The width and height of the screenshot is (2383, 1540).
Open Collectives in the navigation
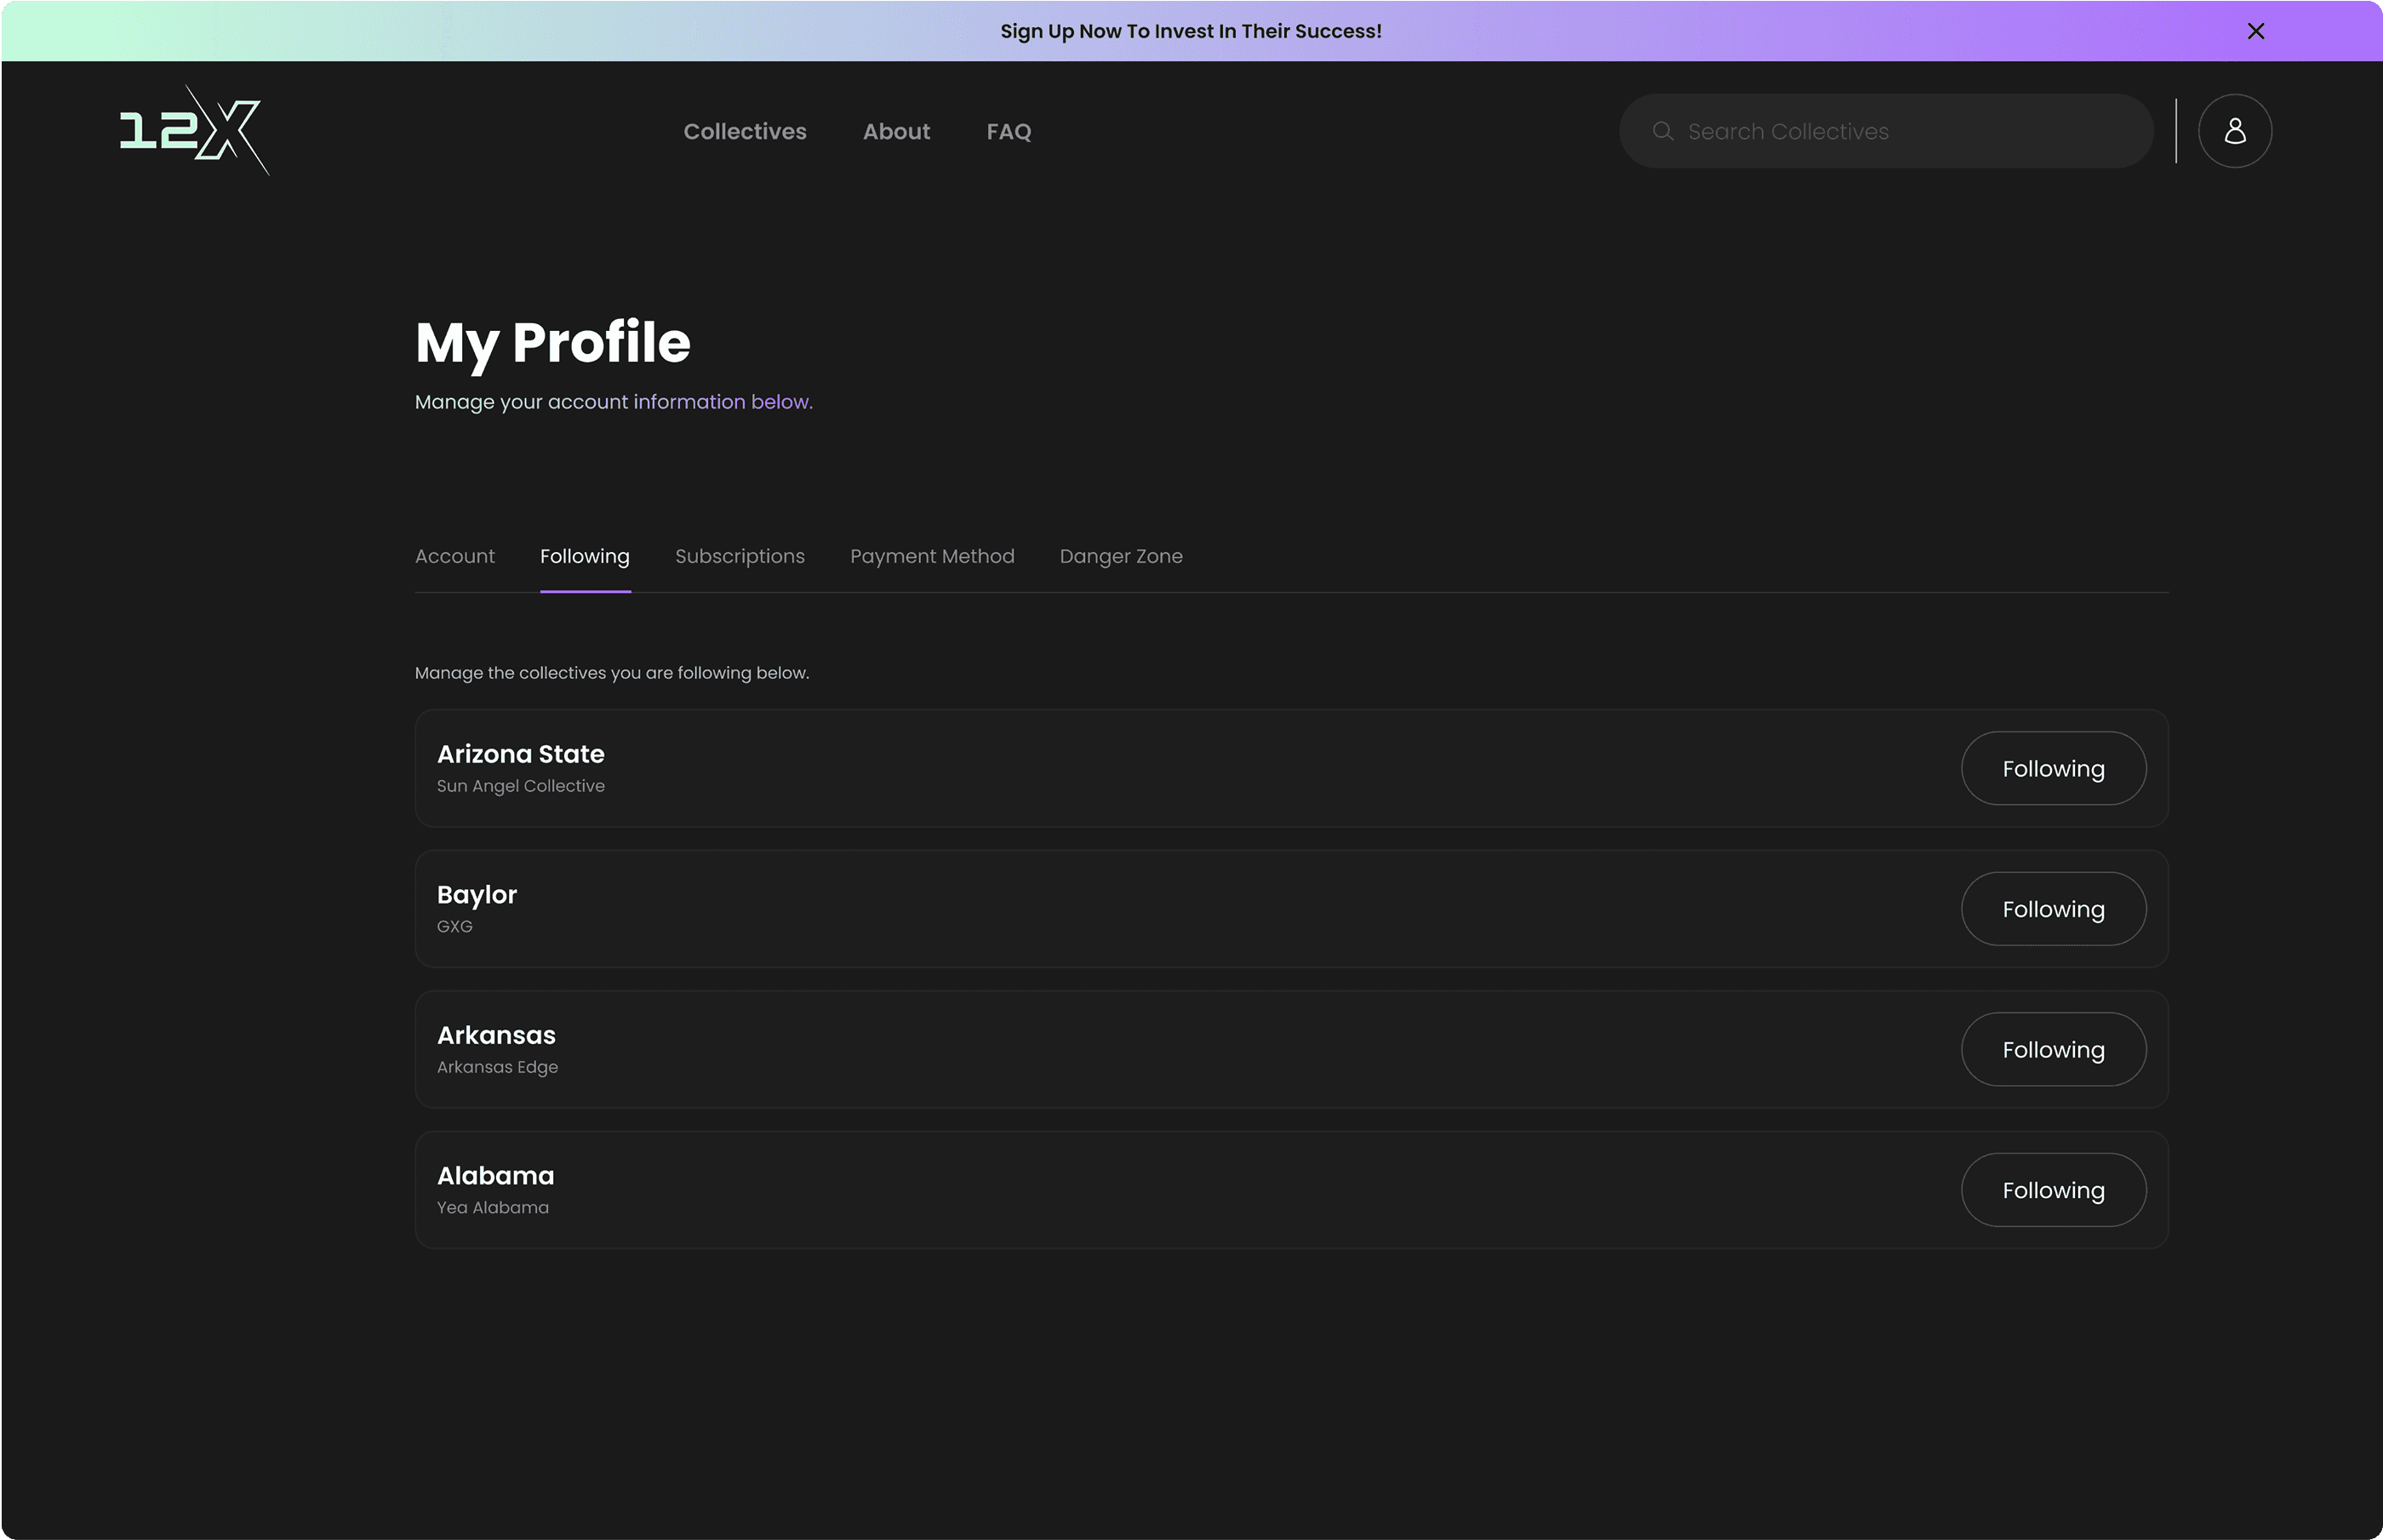(744, 131)
